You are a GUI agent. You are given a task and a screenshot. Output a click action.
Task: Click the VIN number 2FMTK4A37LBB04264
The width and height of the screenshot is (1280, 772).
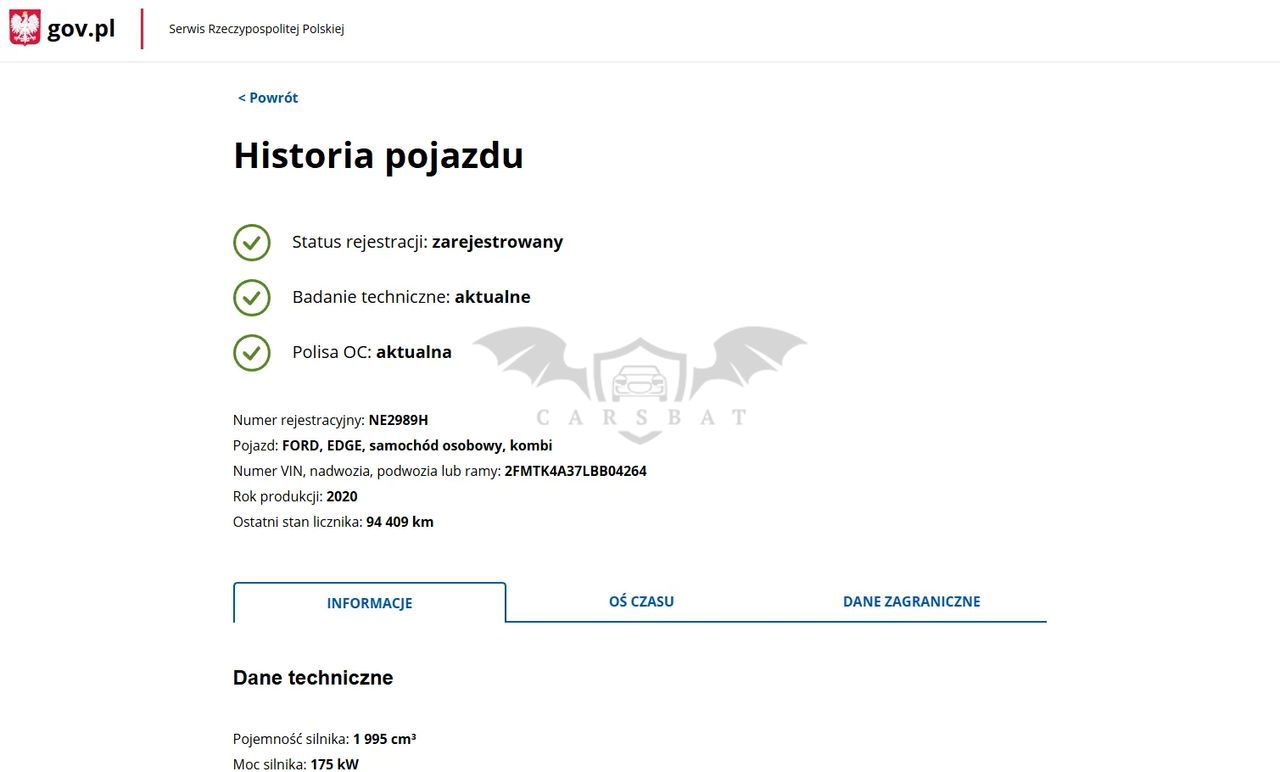tap(575, 471)
